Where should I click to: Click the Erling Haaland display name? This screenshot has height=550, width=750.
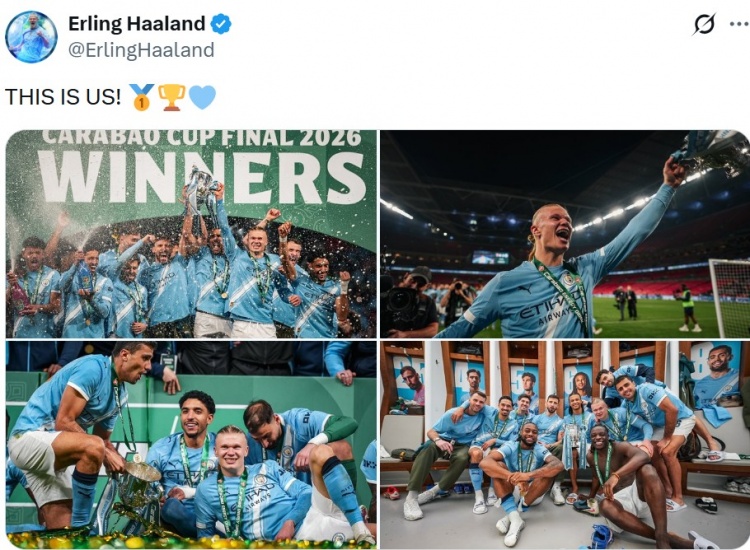(x=137, y=23)
